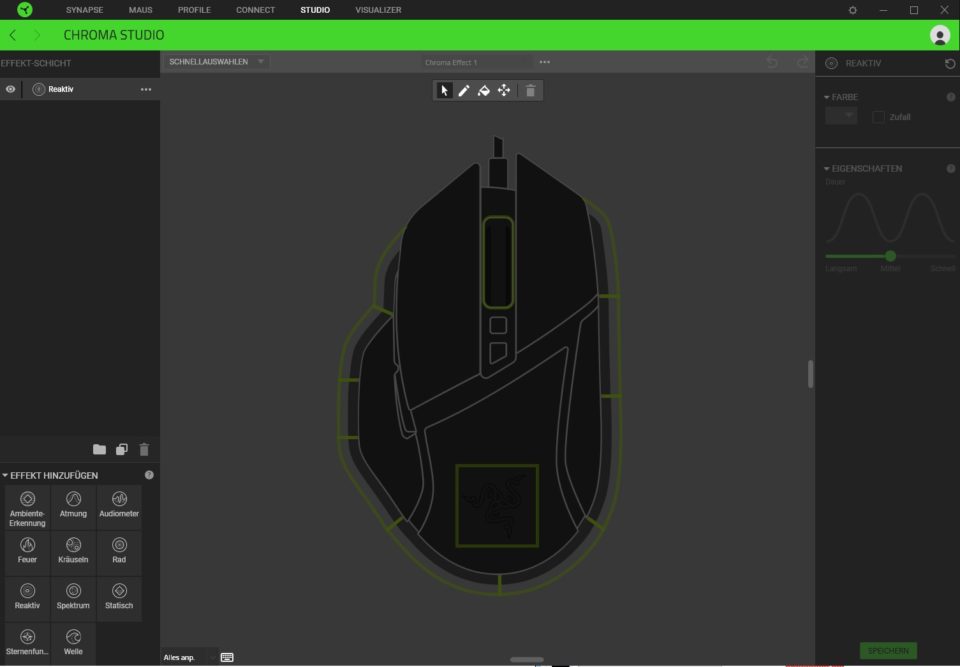Open the Profile tab
960x667 pixels.
194,10
